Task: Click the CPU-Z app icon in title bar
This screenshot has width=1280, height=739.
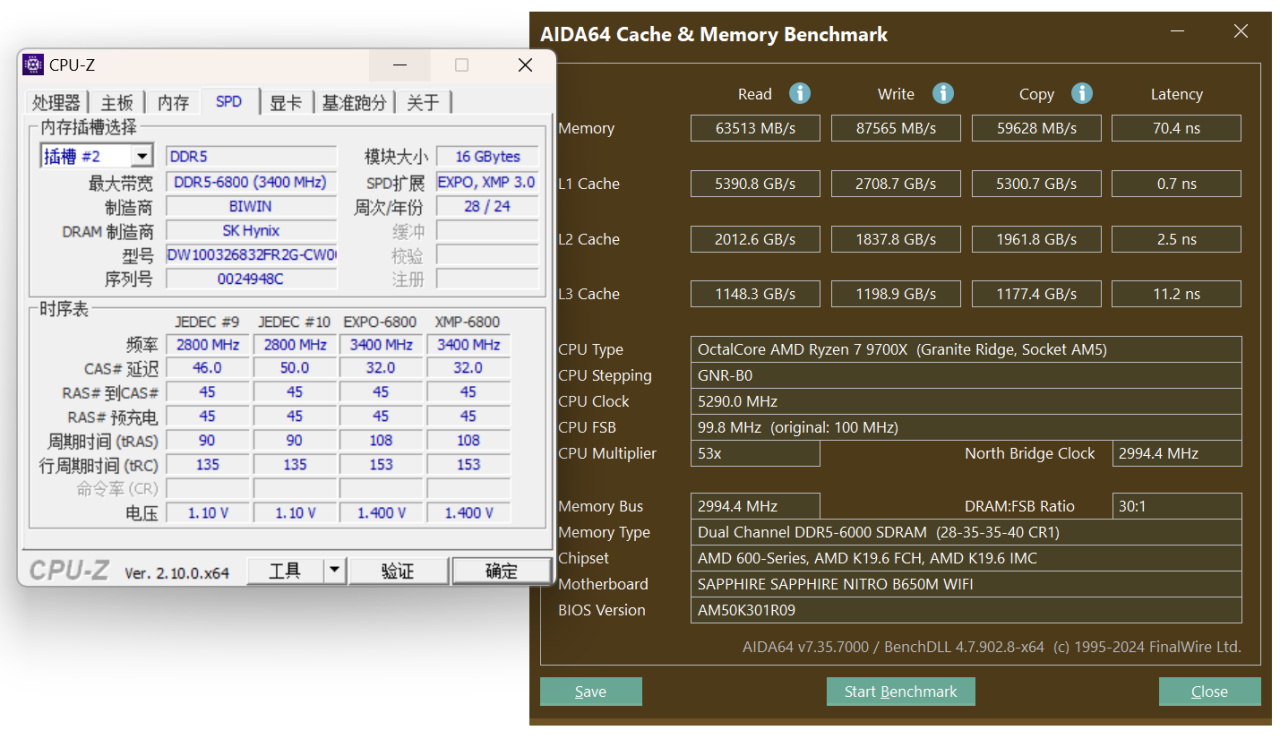Action: [33, 65]
